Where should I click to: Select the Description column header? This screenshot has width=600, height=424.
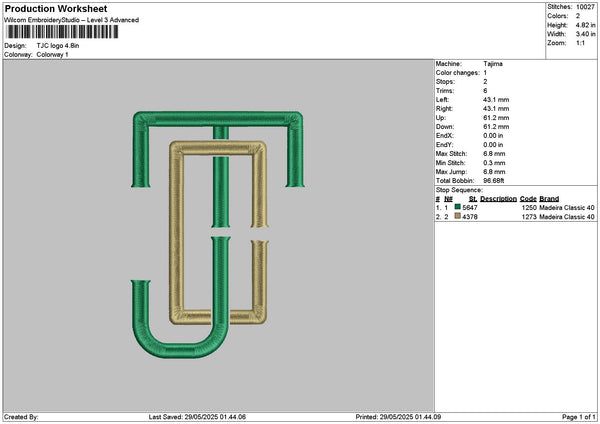pyautogui.click(x=498, y=199)
